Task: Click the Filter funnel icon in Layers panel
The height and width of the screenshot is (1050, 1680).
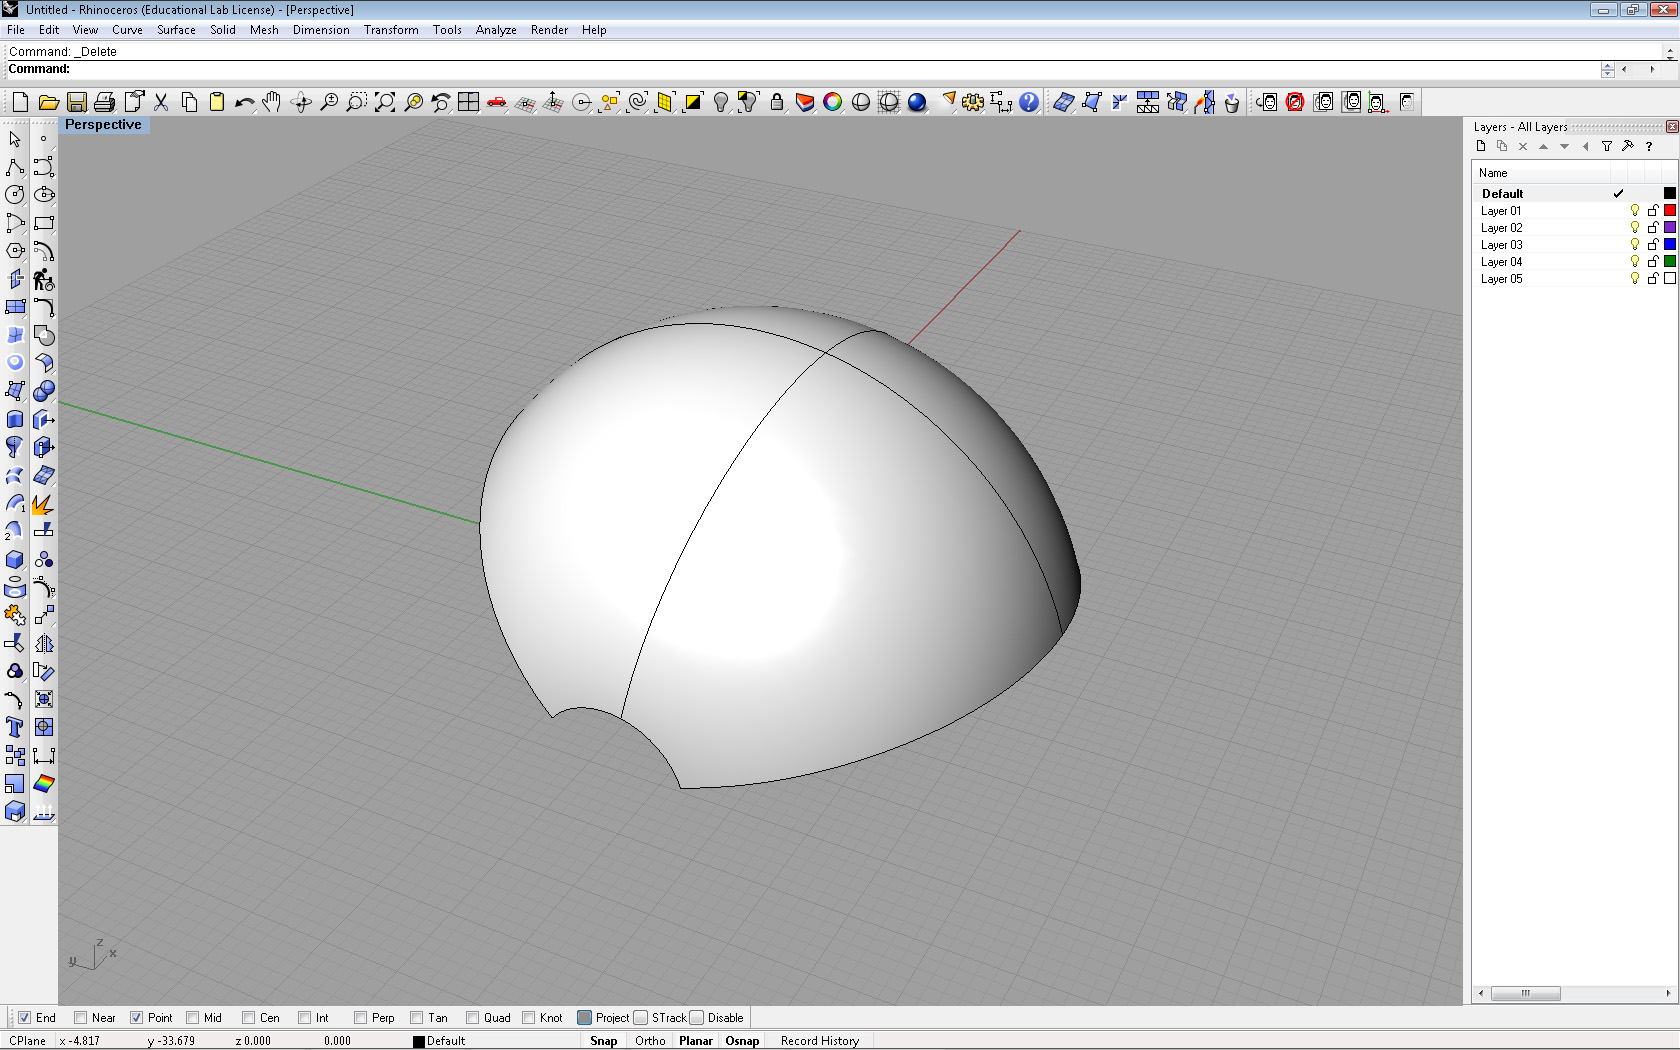Action: [x=1607, y=146]
